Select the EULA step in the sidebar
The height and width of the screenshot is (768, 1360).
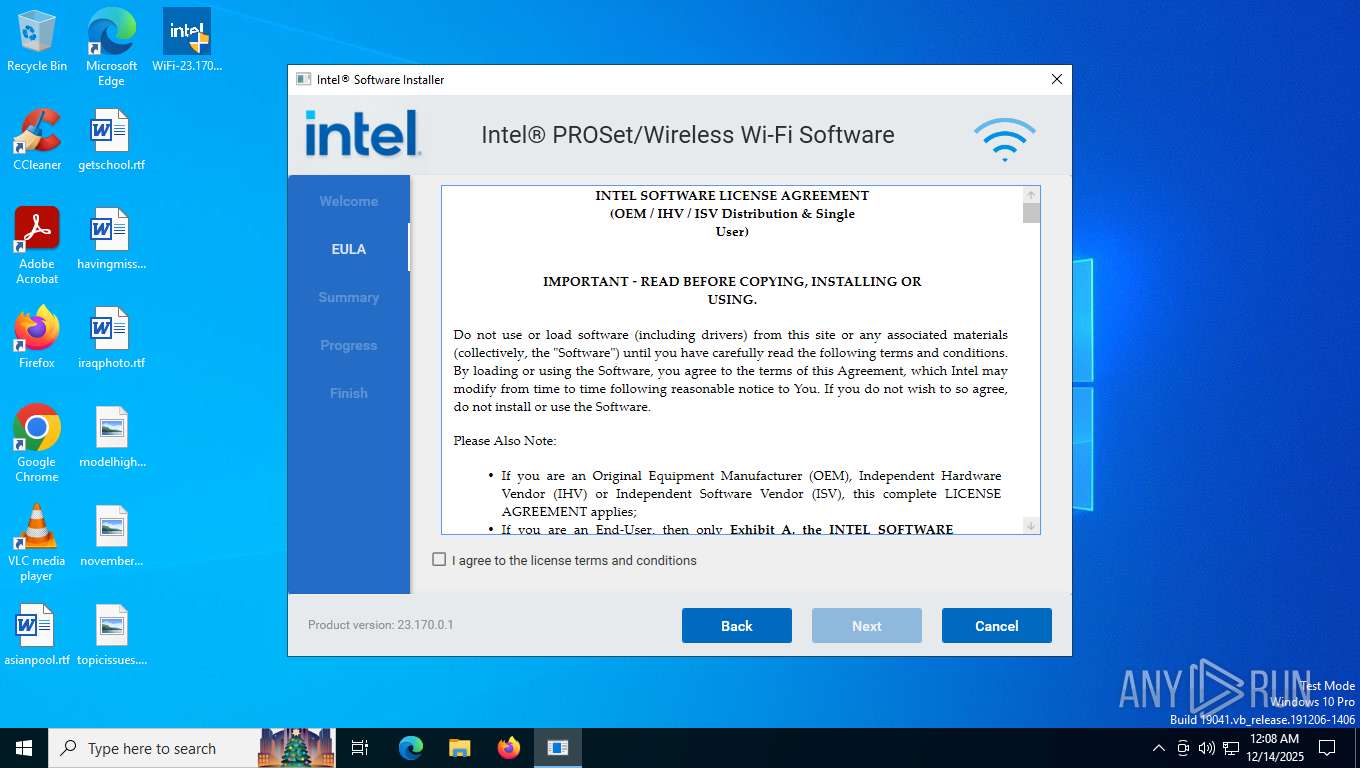coord(349,249)
